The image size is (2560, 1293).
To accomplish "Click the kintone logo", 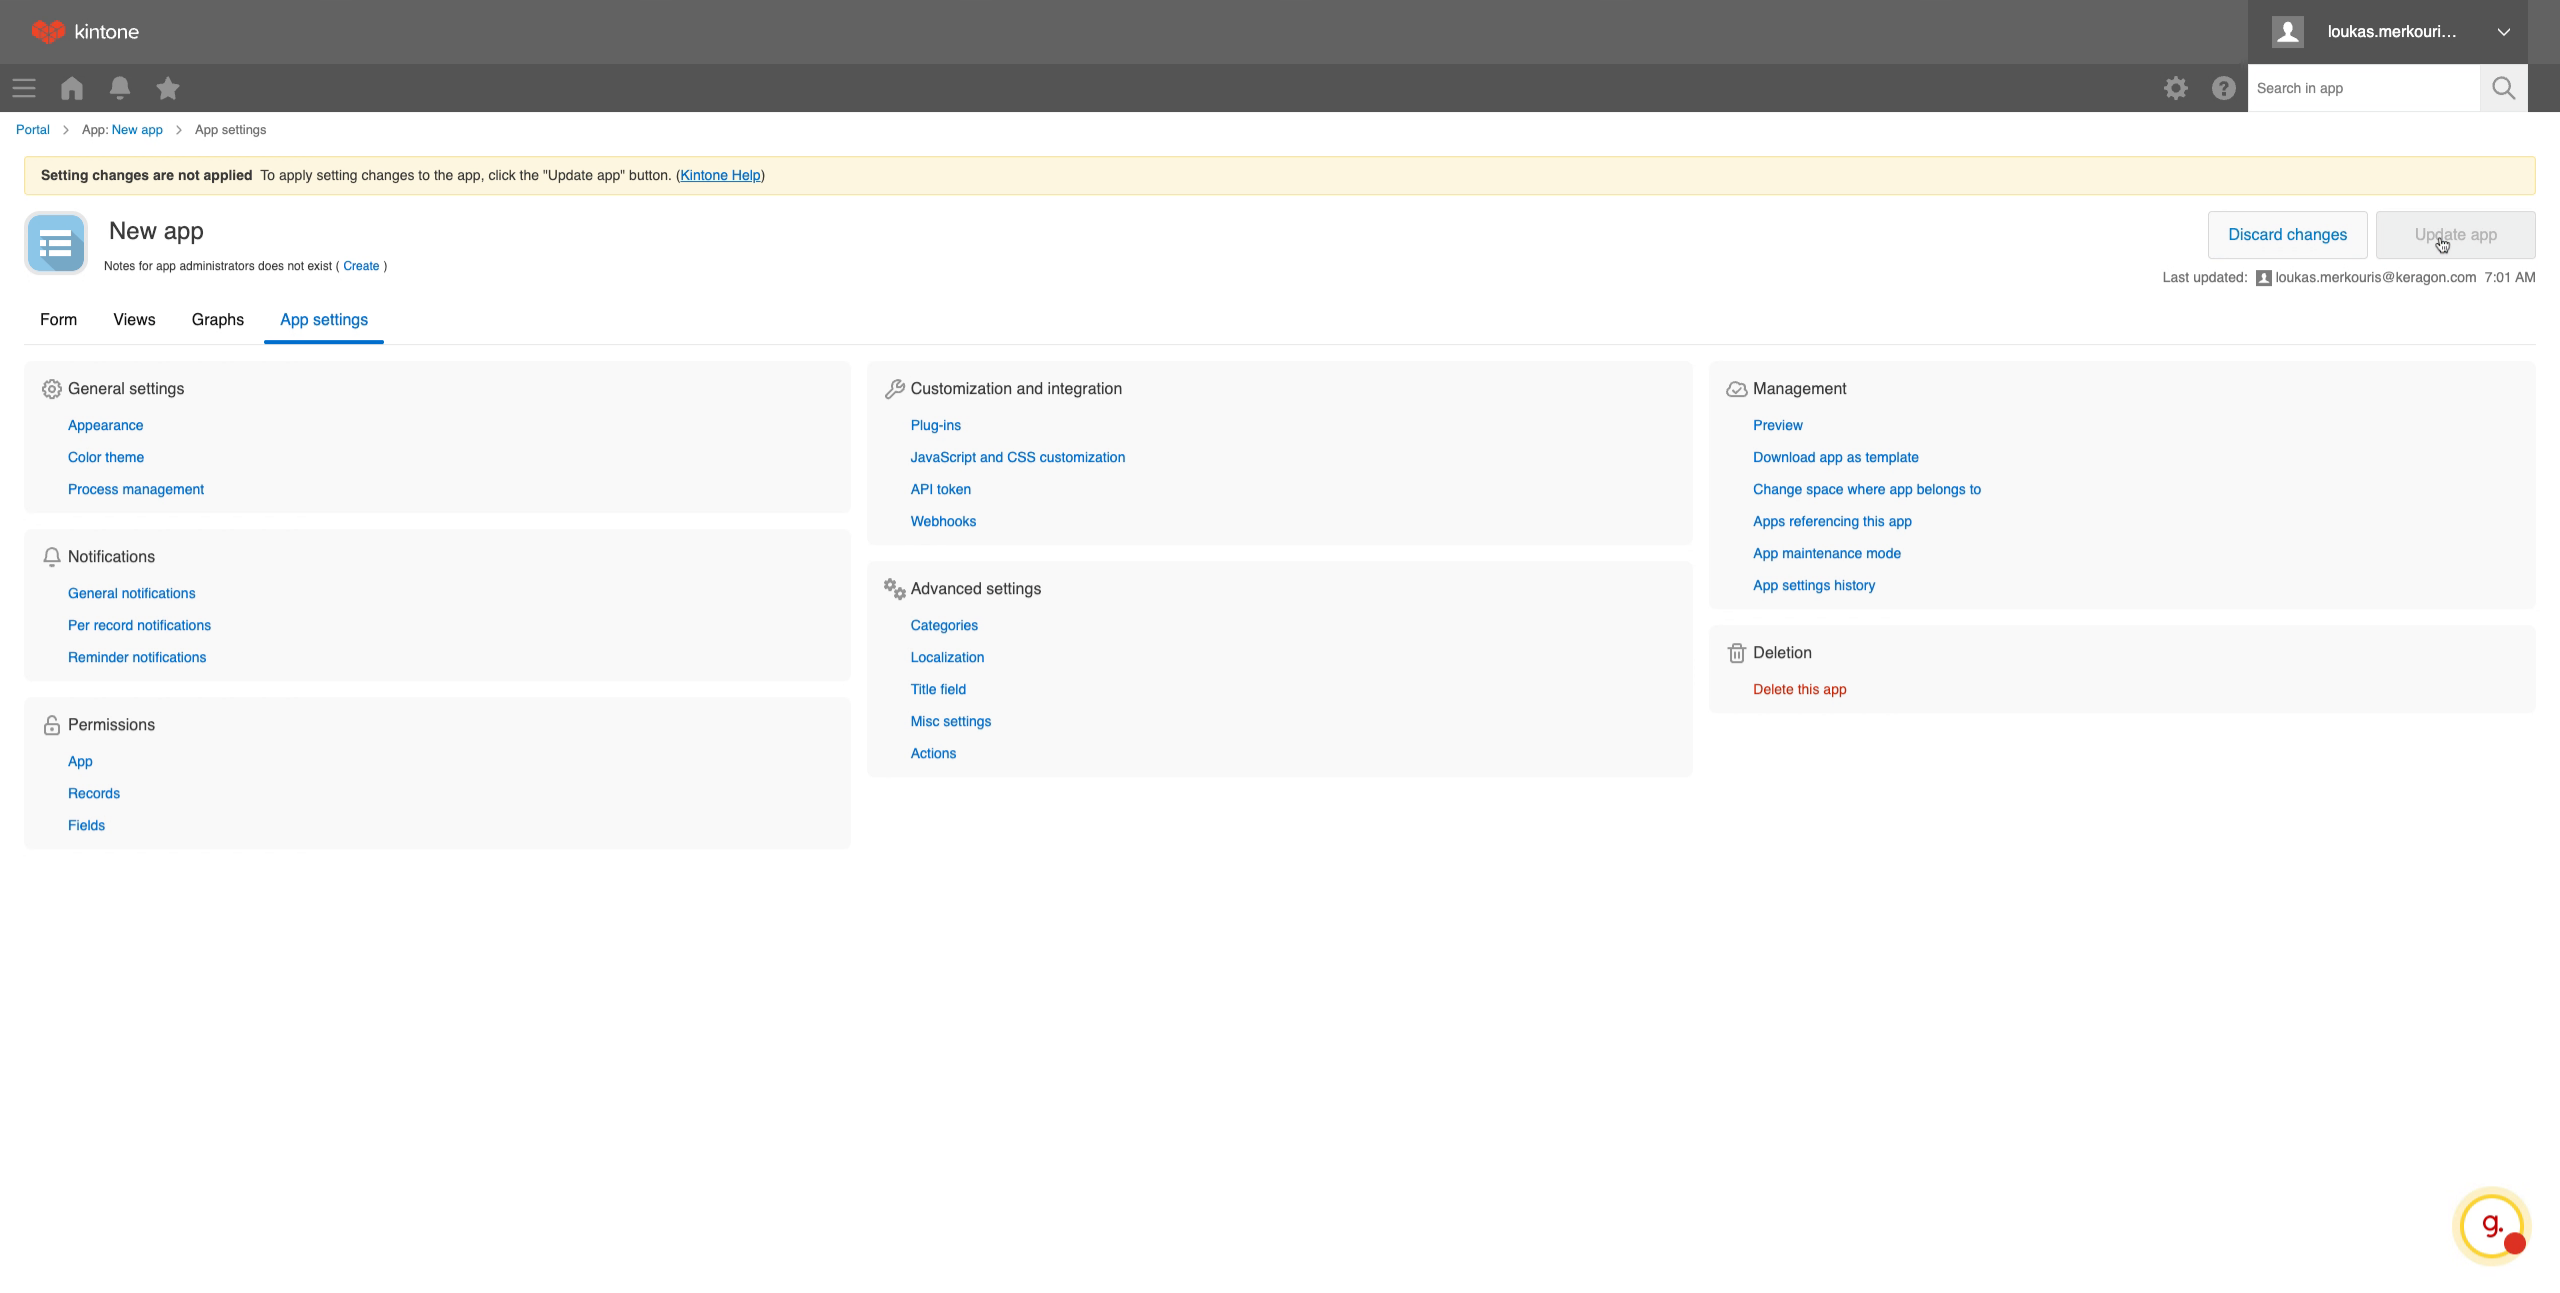I will click(85, 32).
